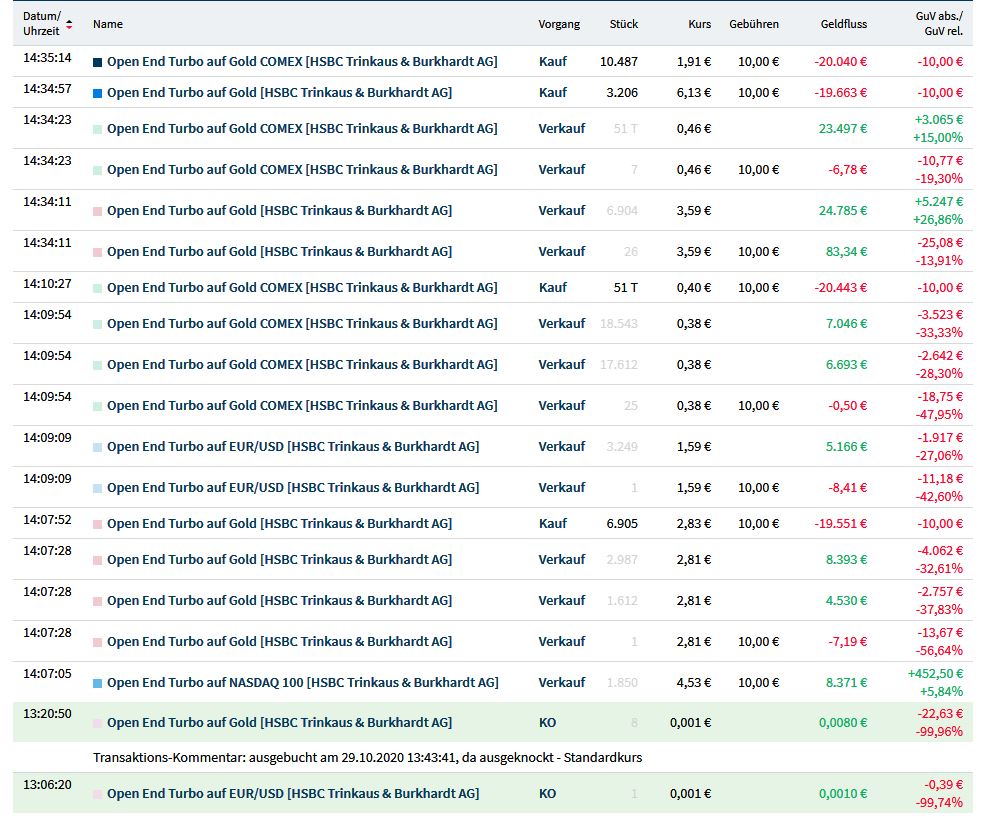Open the NASDAQ 100 Open End Turbo link
The height and width of the screenshot is (821, 982).
(x=302, y=683)
